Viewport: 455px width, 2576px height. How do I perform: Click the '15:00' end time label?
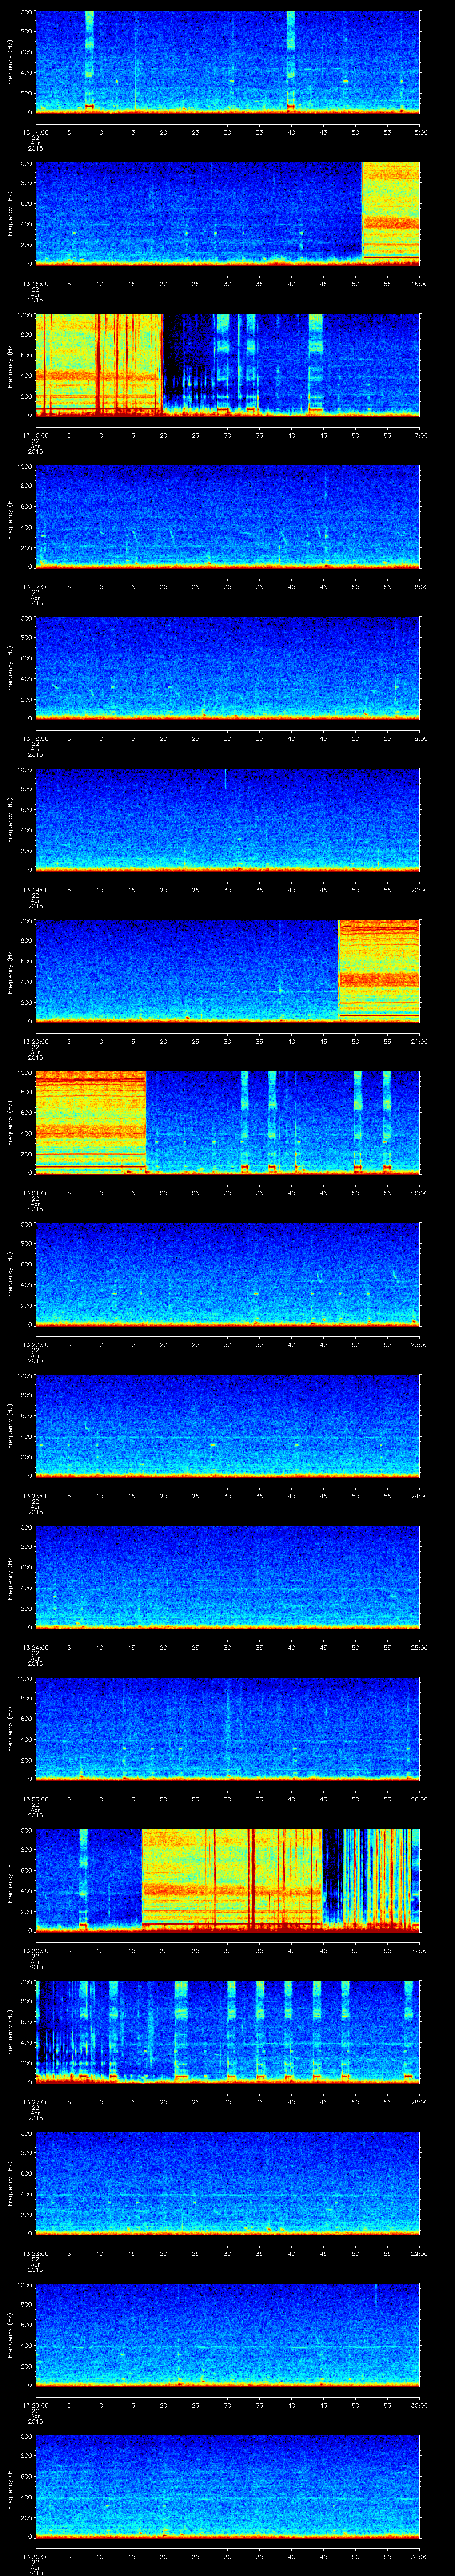coord(419,132)
